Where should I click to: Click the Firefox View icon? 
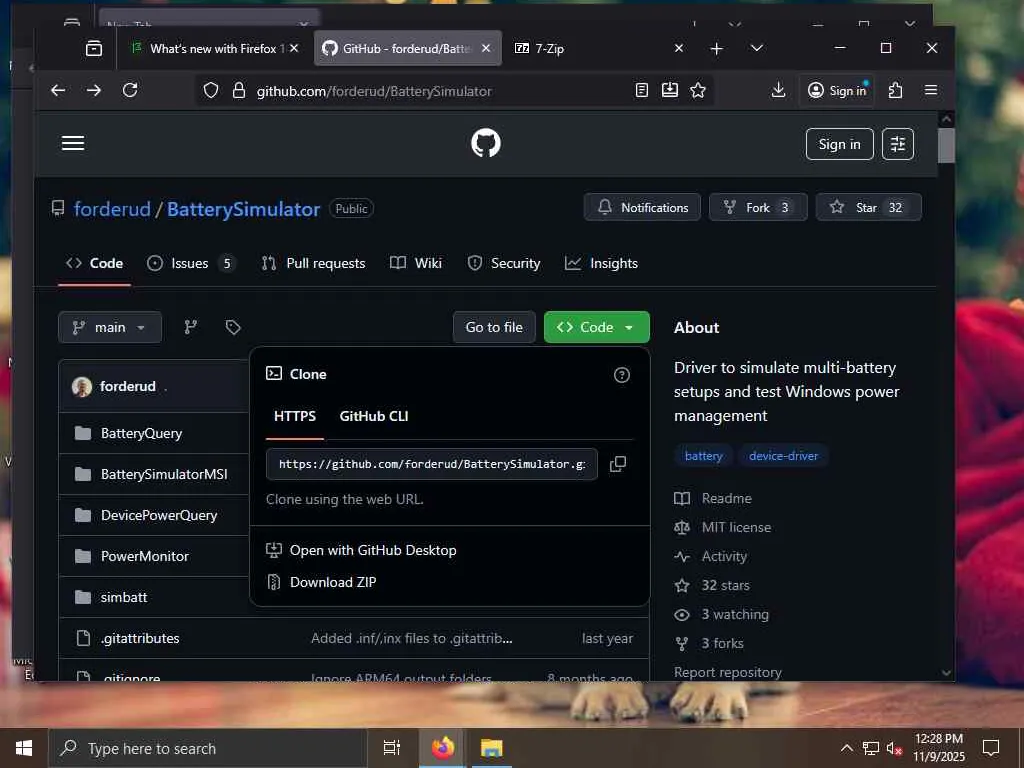click(x=94, y=48)
